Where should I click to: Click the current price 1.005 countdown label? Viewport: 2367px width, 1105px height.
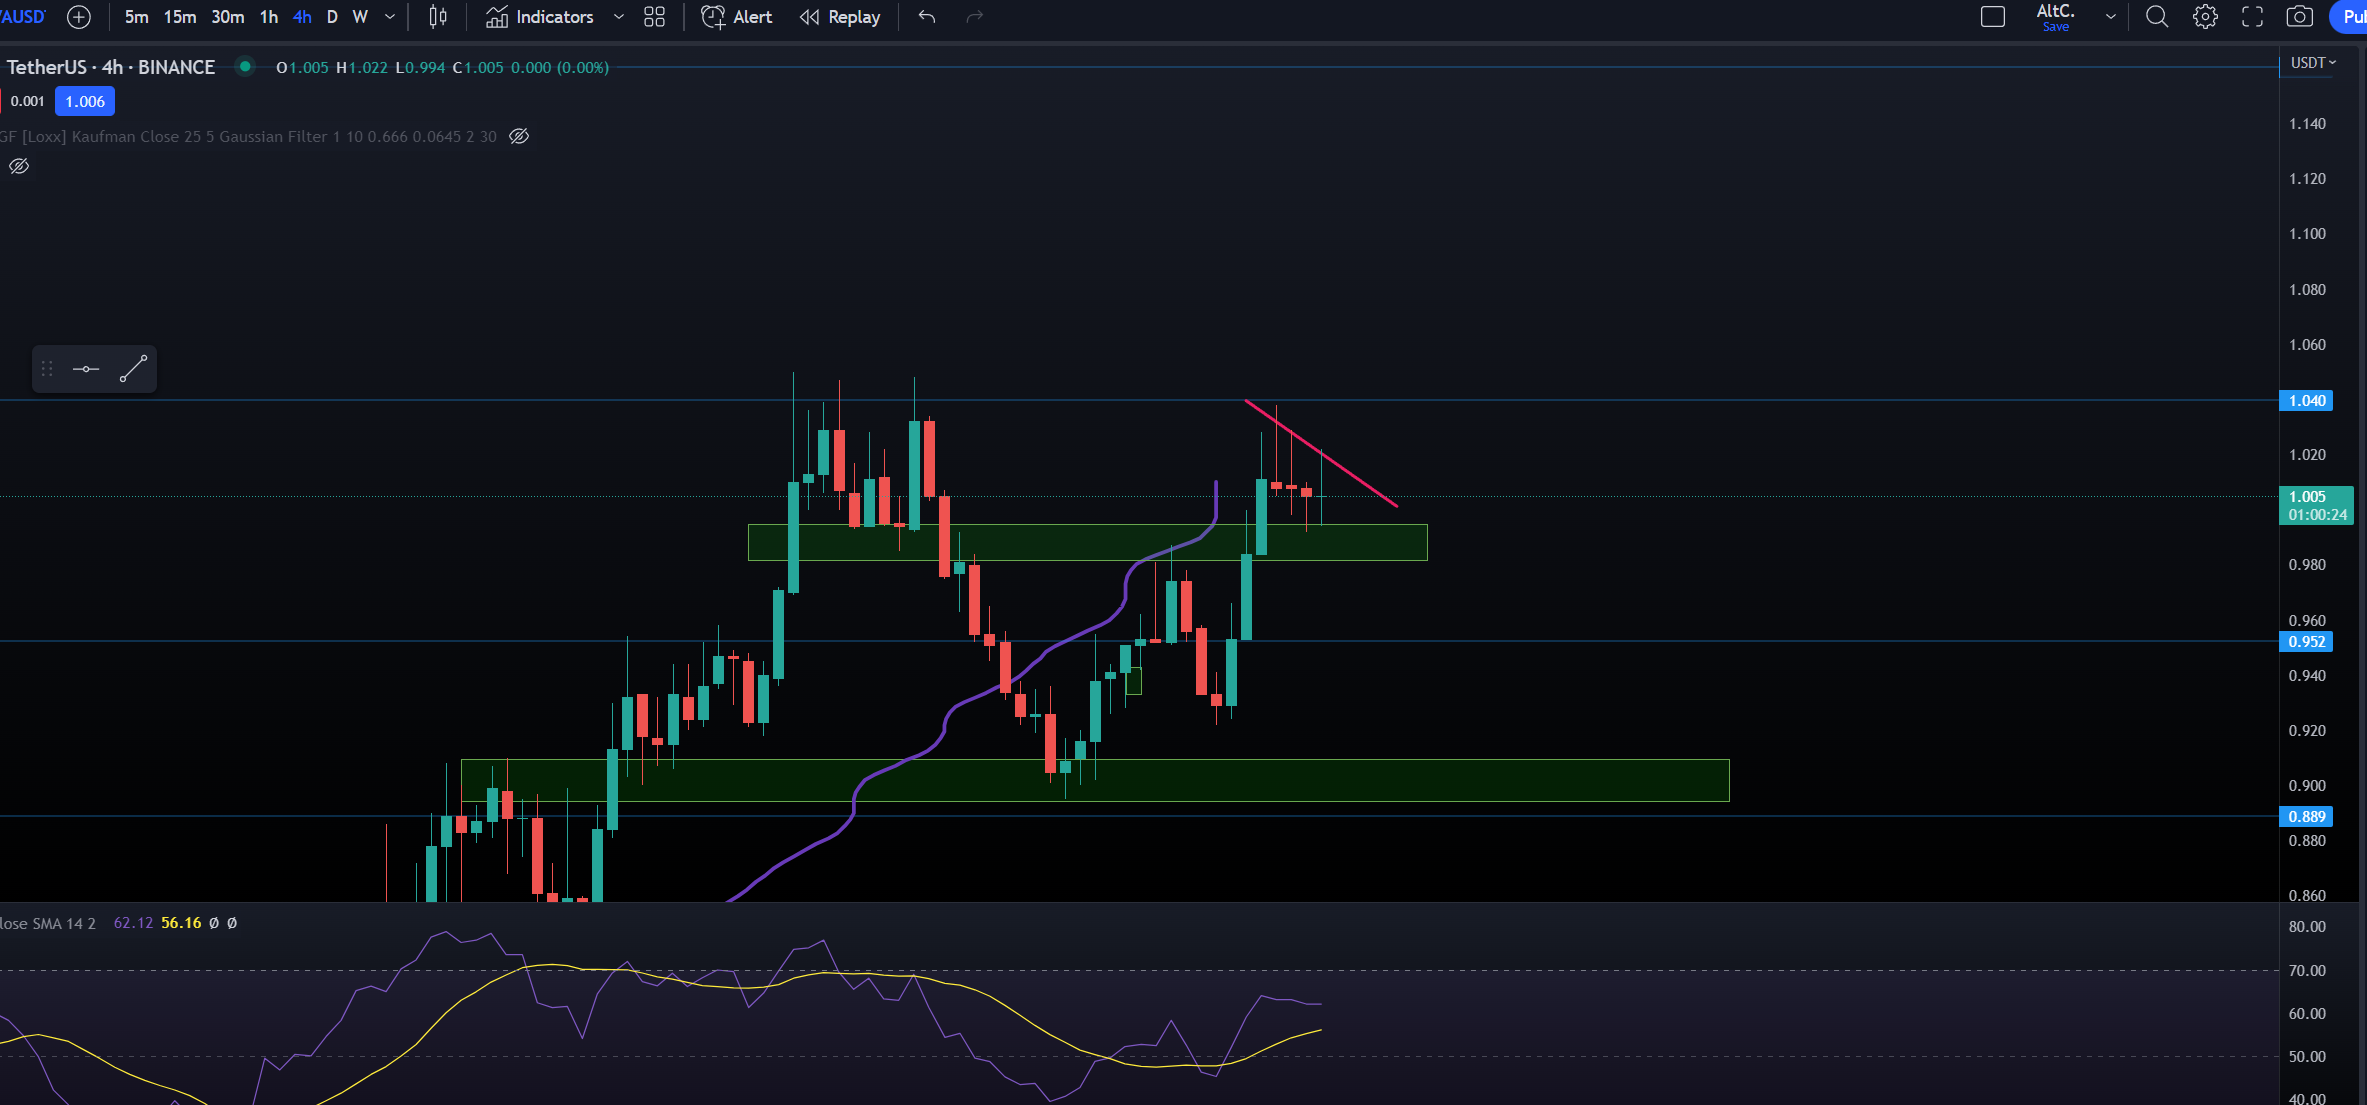point(2316,505)
